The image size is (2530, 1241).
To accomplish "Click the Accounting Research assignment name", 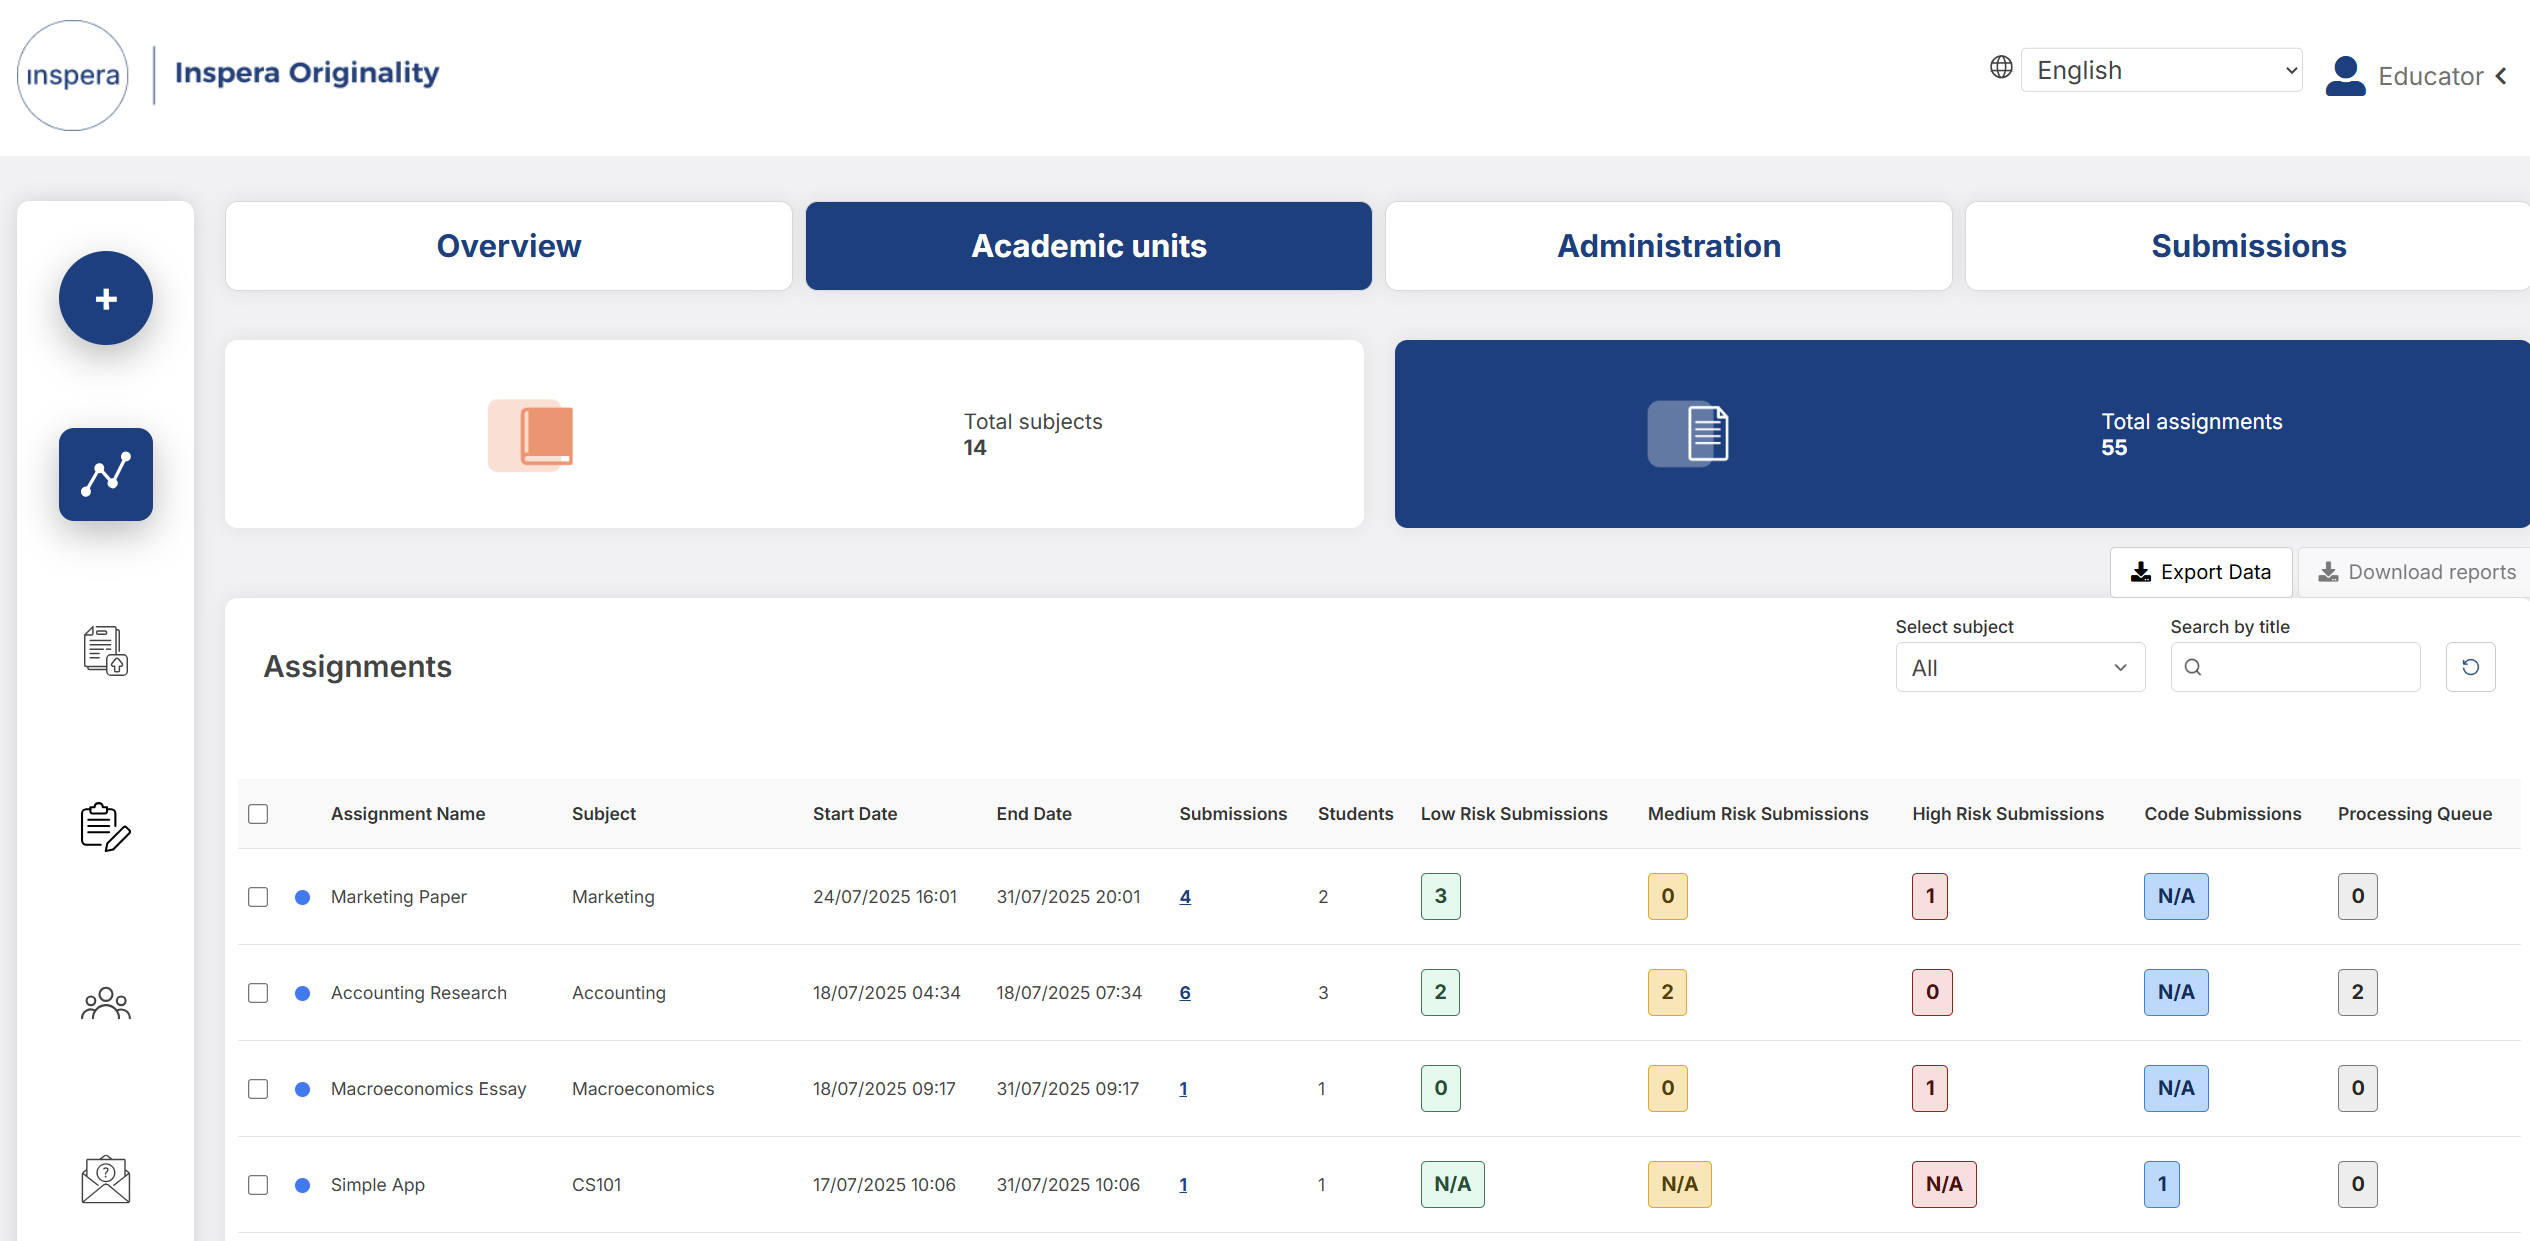I will (x=419, y=993).
